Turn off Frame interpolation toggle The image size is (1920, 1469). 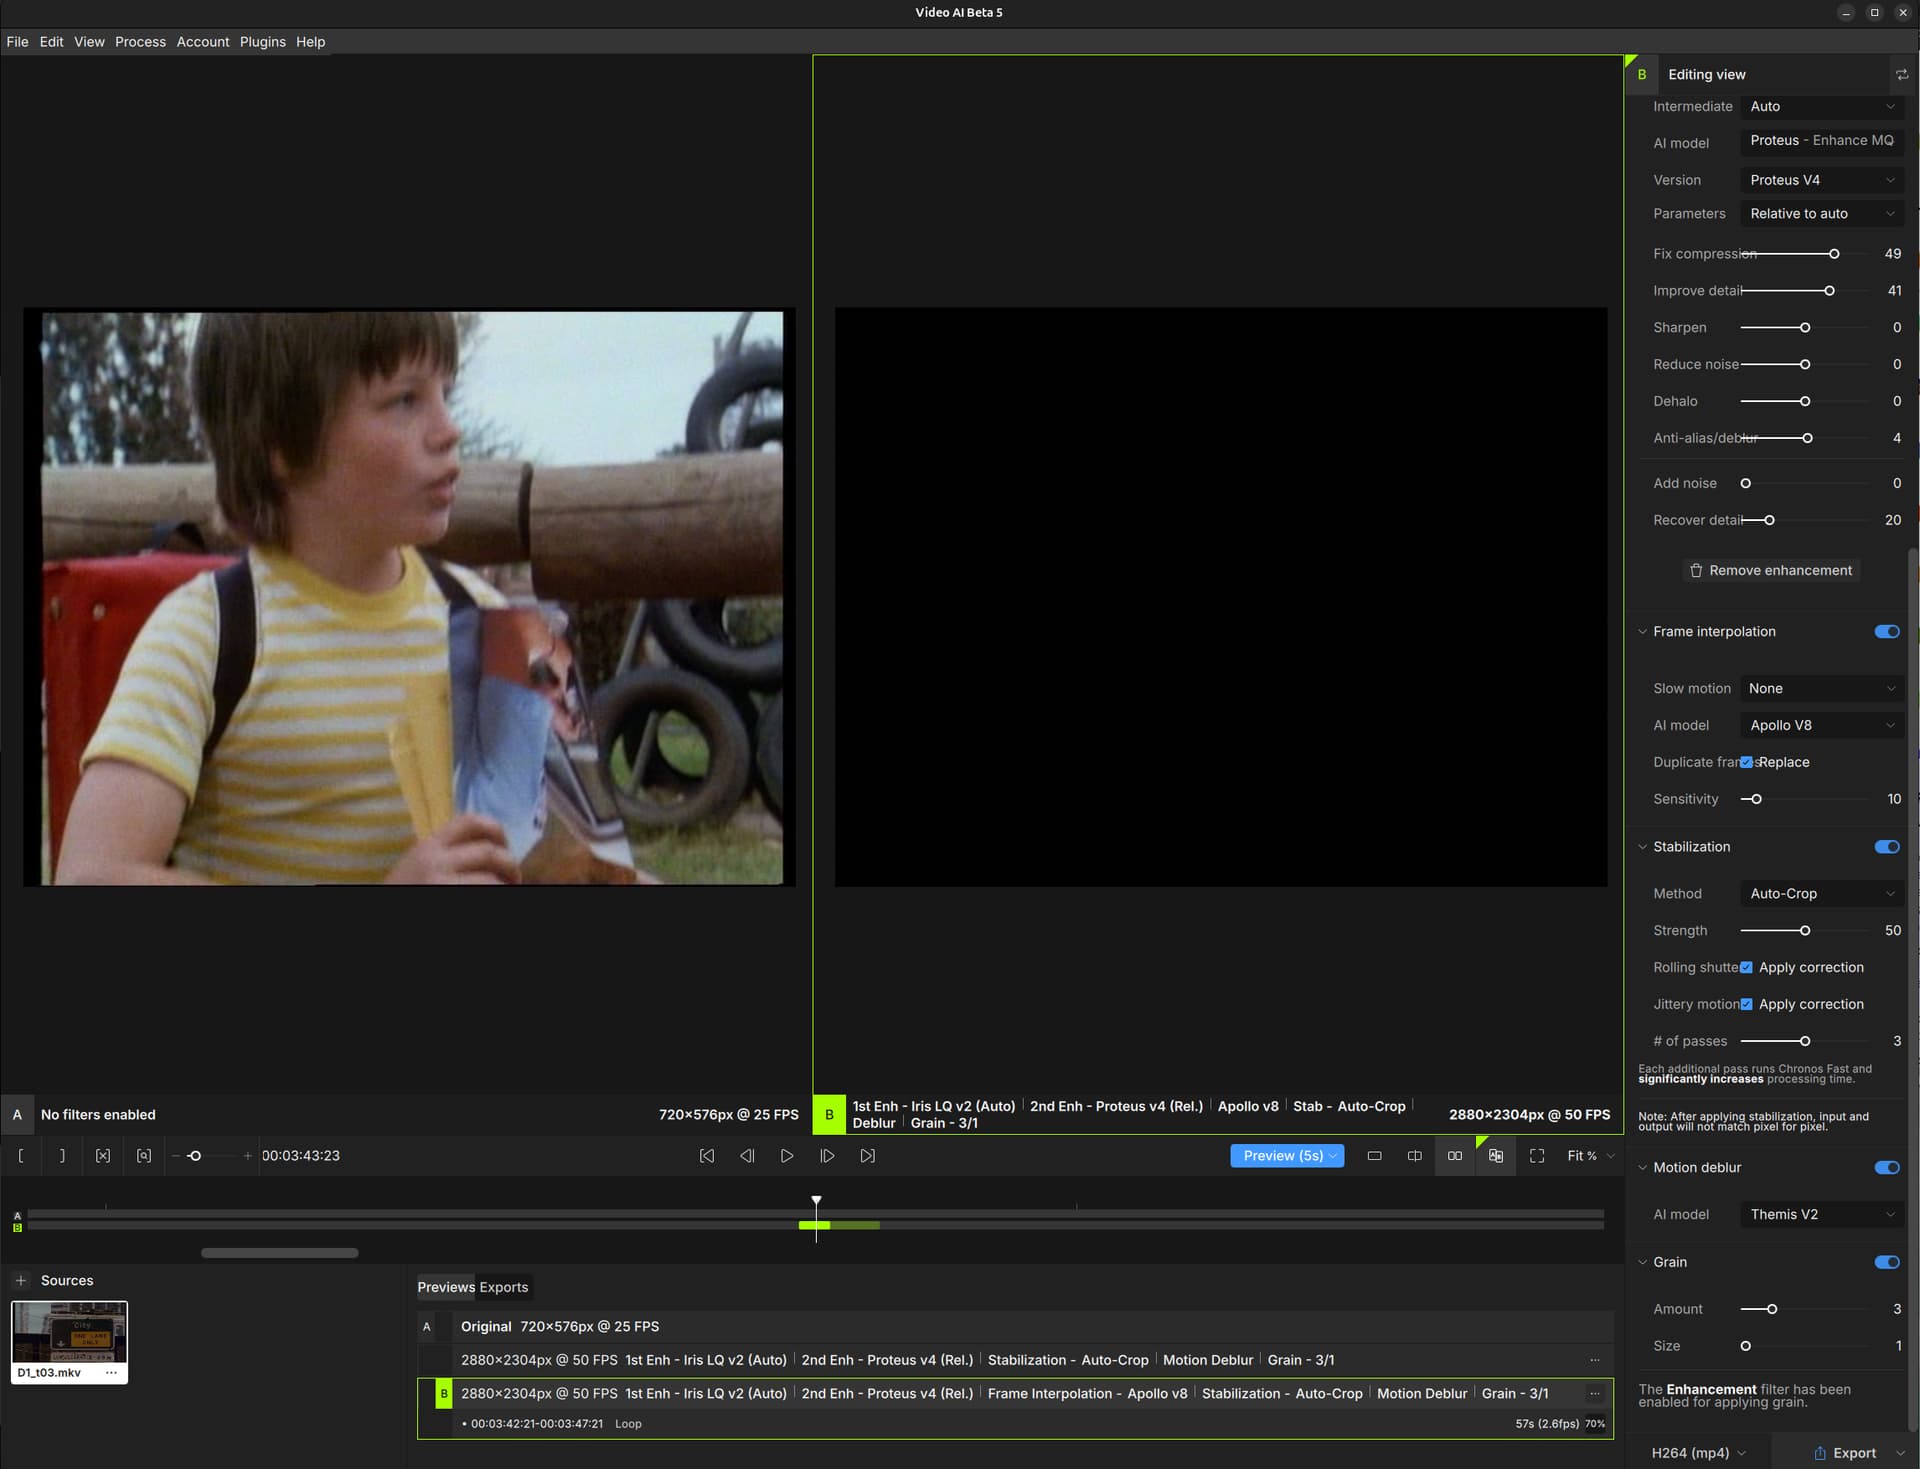point(1886,631)
